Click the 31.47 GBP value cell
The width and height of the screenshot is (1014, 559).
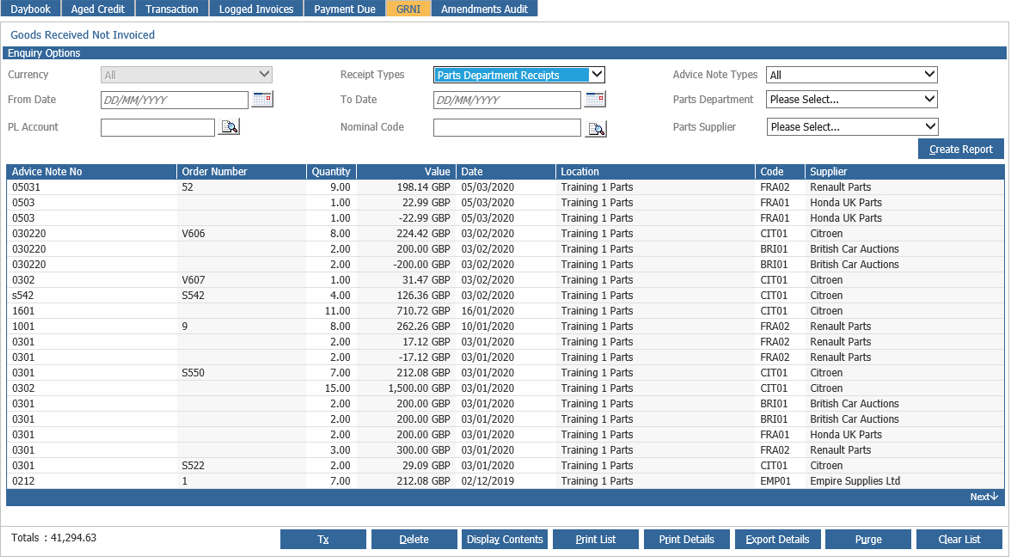click(x=406, y=280)
